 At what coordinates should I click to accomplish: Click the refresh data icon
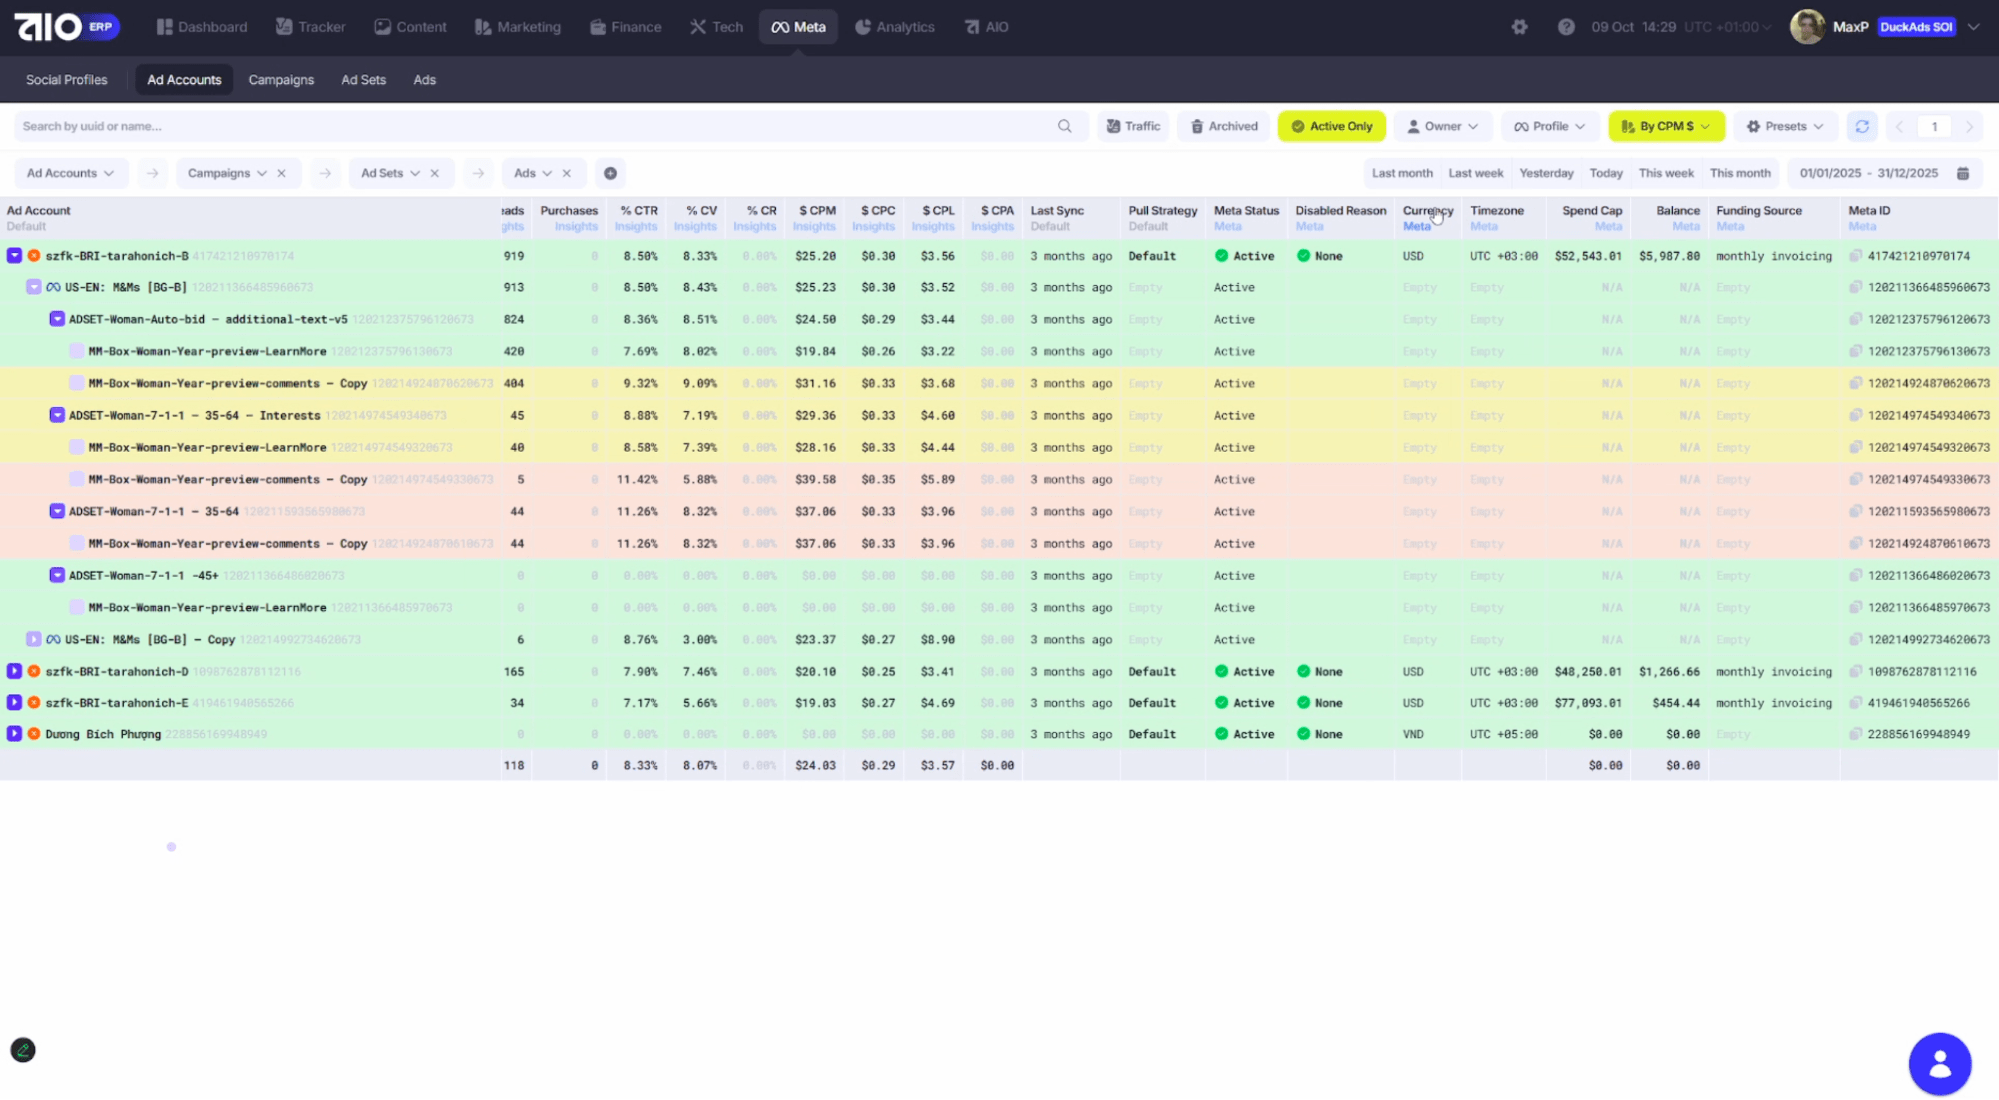tap(1861, 126)
